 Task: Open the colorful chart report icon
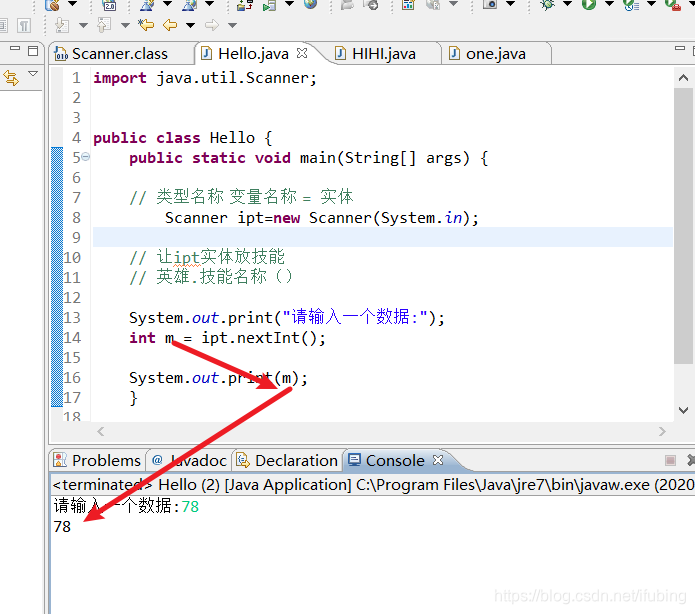coord(408,4)
